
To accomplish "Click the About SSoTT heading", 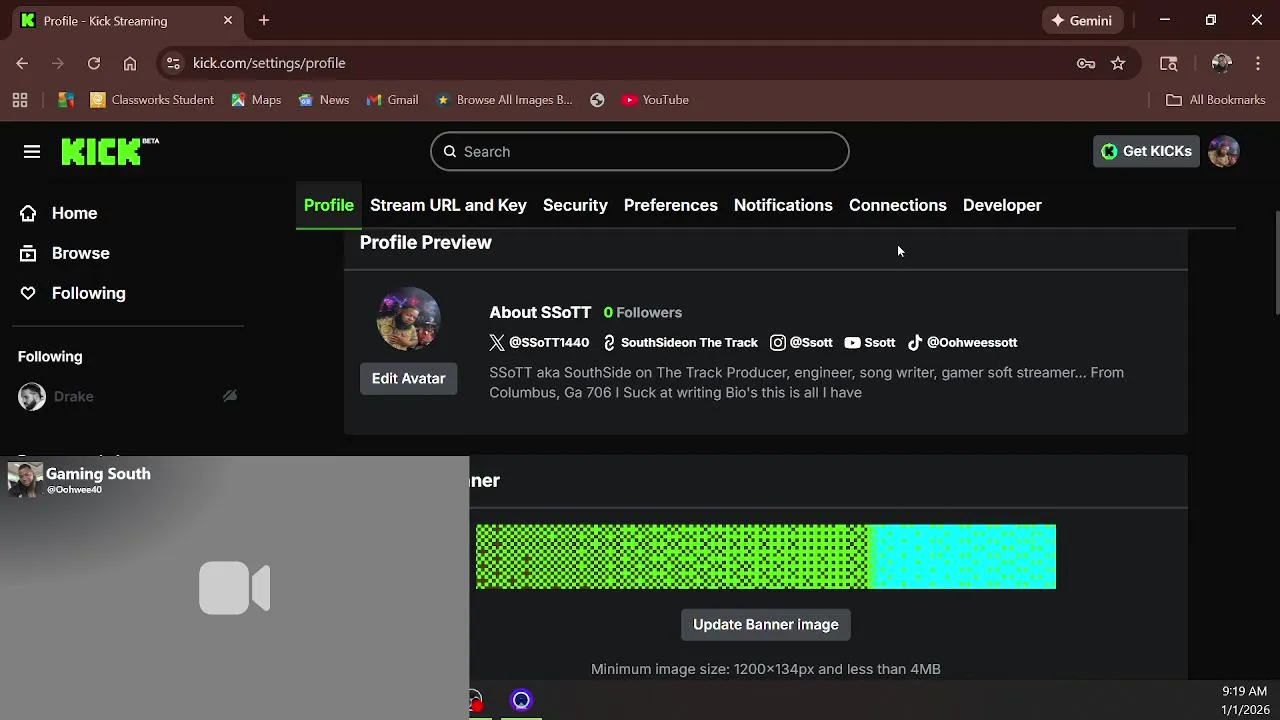I will point(540,313).
